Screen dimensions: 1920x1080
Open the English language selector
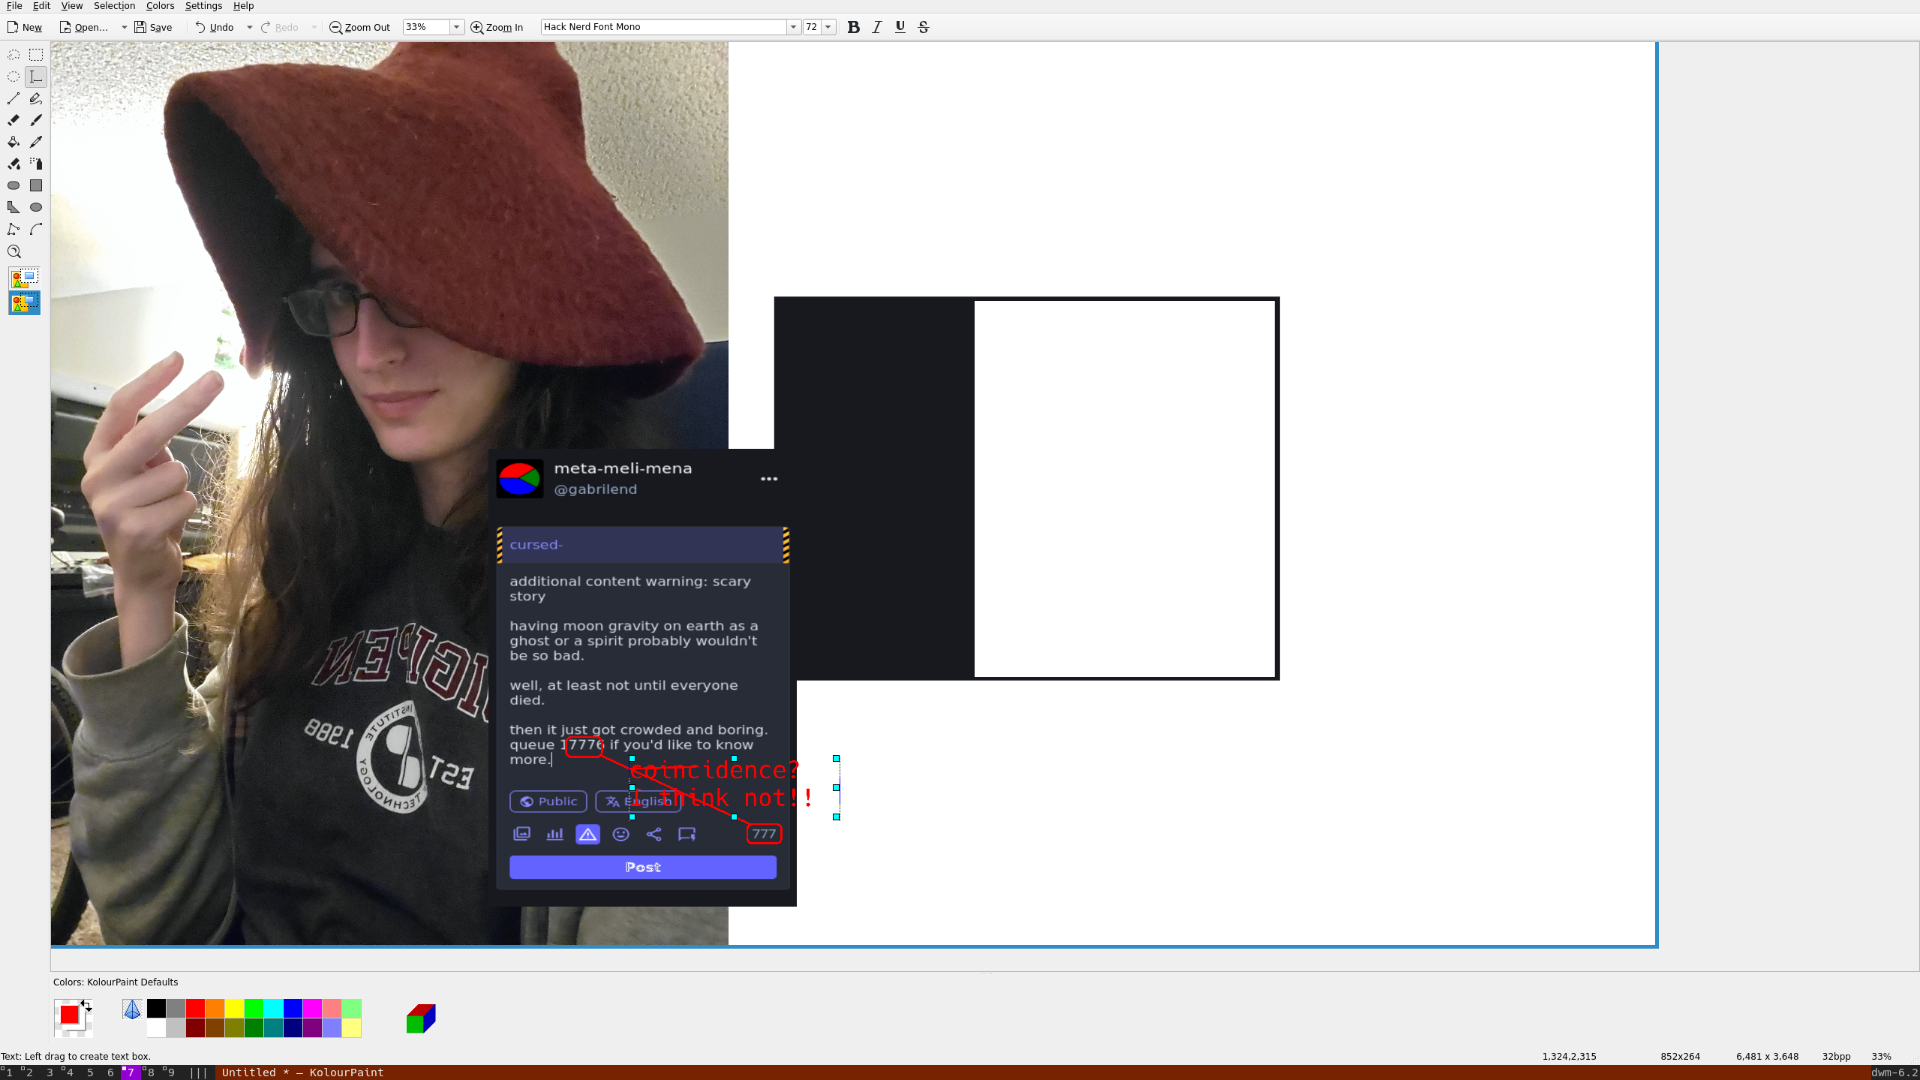638,801
